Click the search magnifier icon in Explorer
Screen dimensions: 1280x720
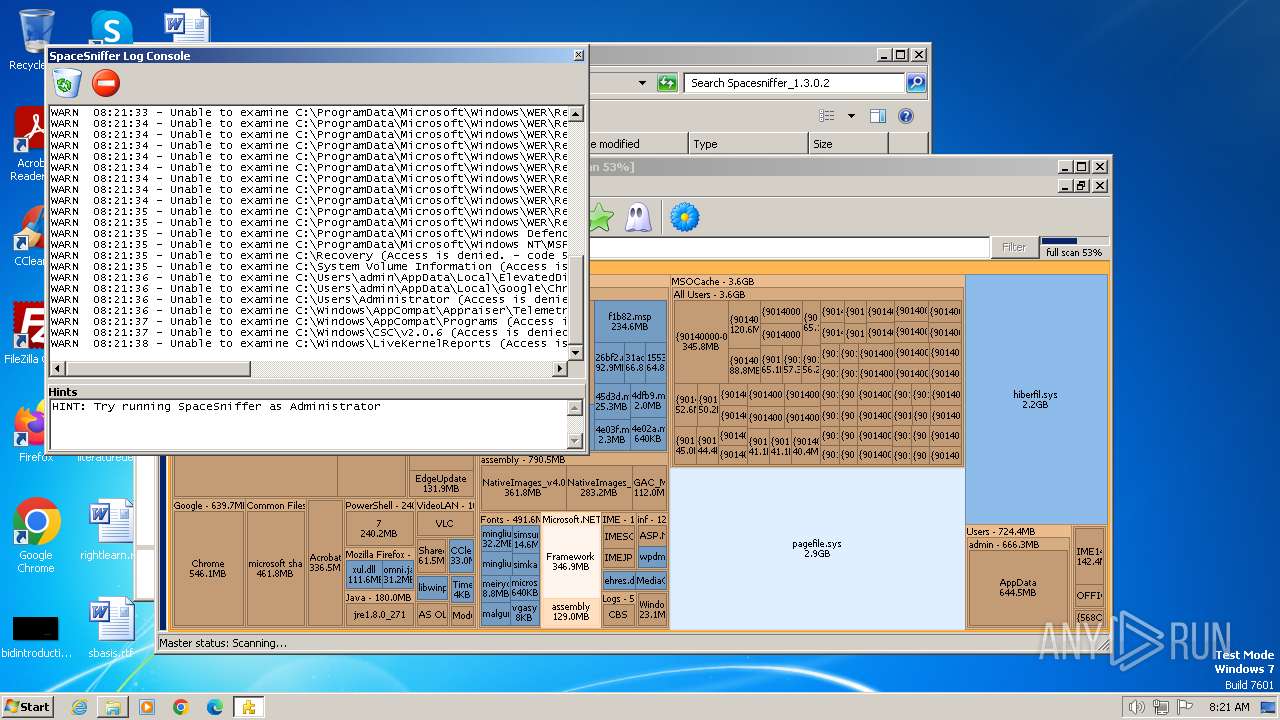click(915, 83)
